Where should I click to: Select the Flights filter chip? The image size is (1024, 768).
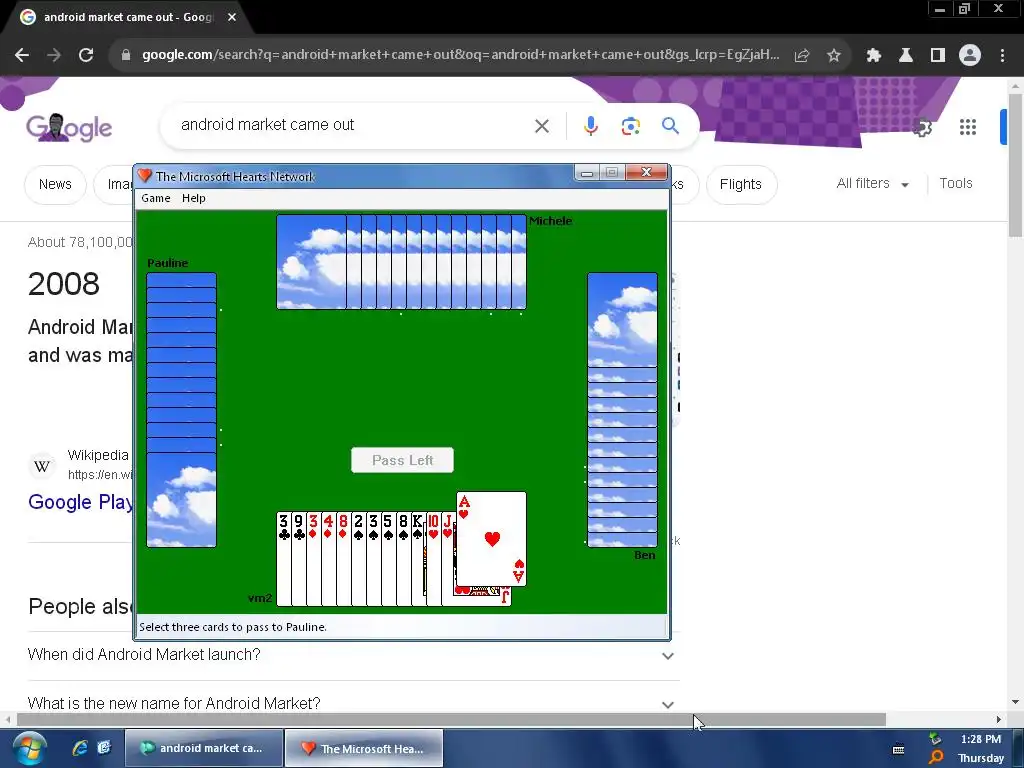pyautogui.click(x=741, y=184)
